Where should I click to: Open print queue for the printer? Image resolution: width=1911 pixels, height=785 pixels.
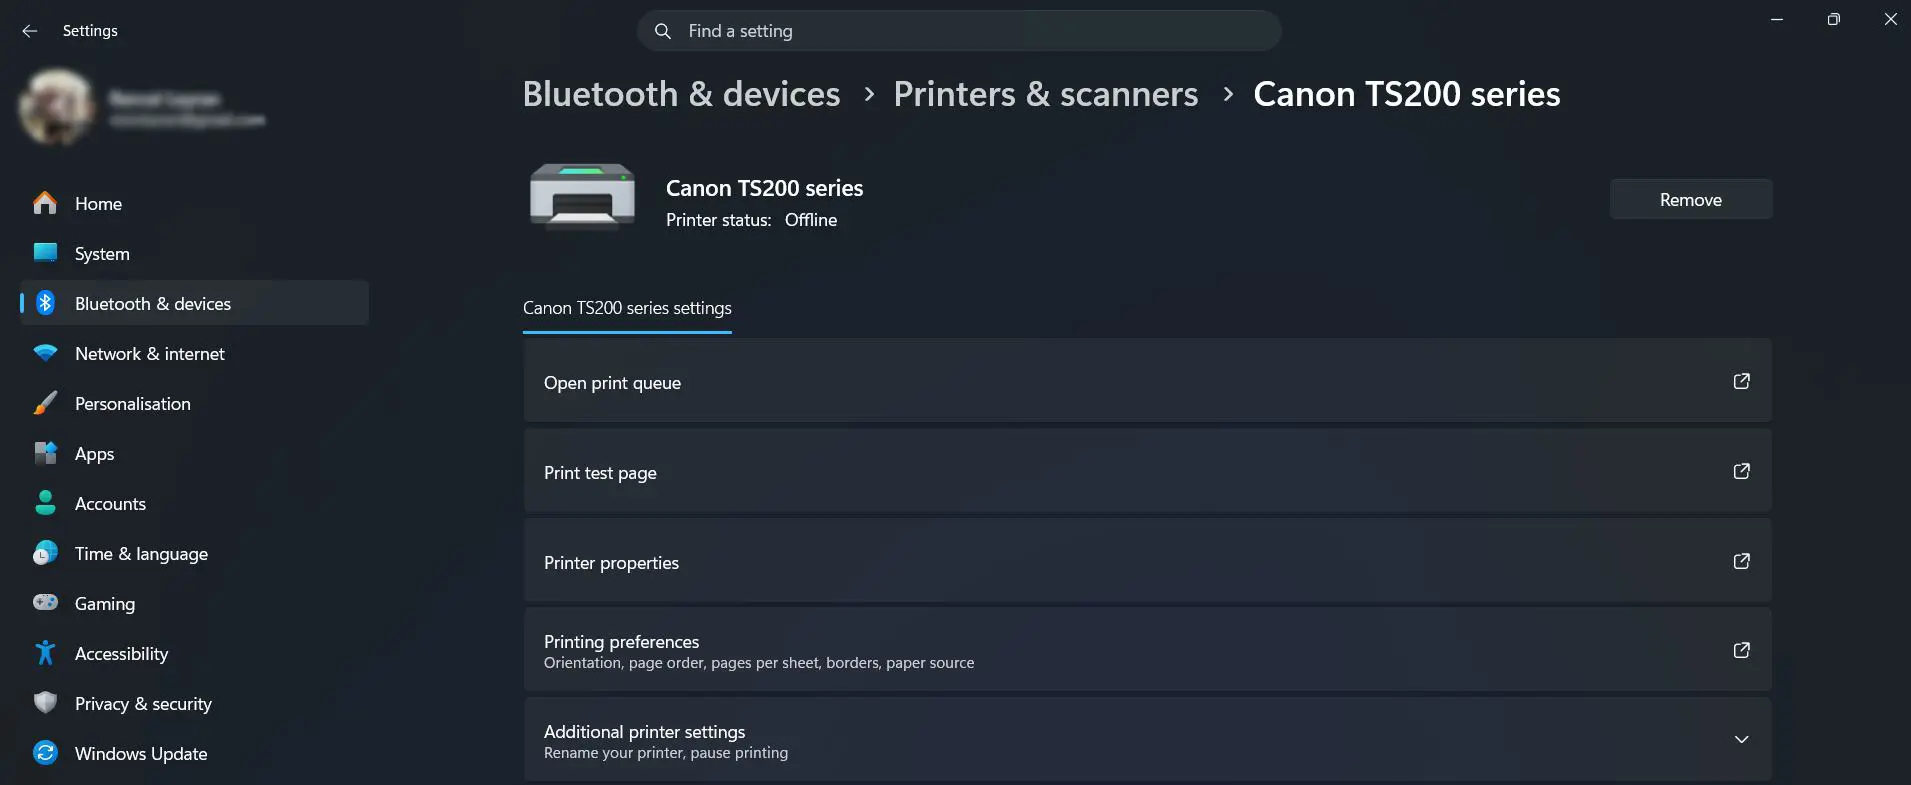coord(1147,381)
